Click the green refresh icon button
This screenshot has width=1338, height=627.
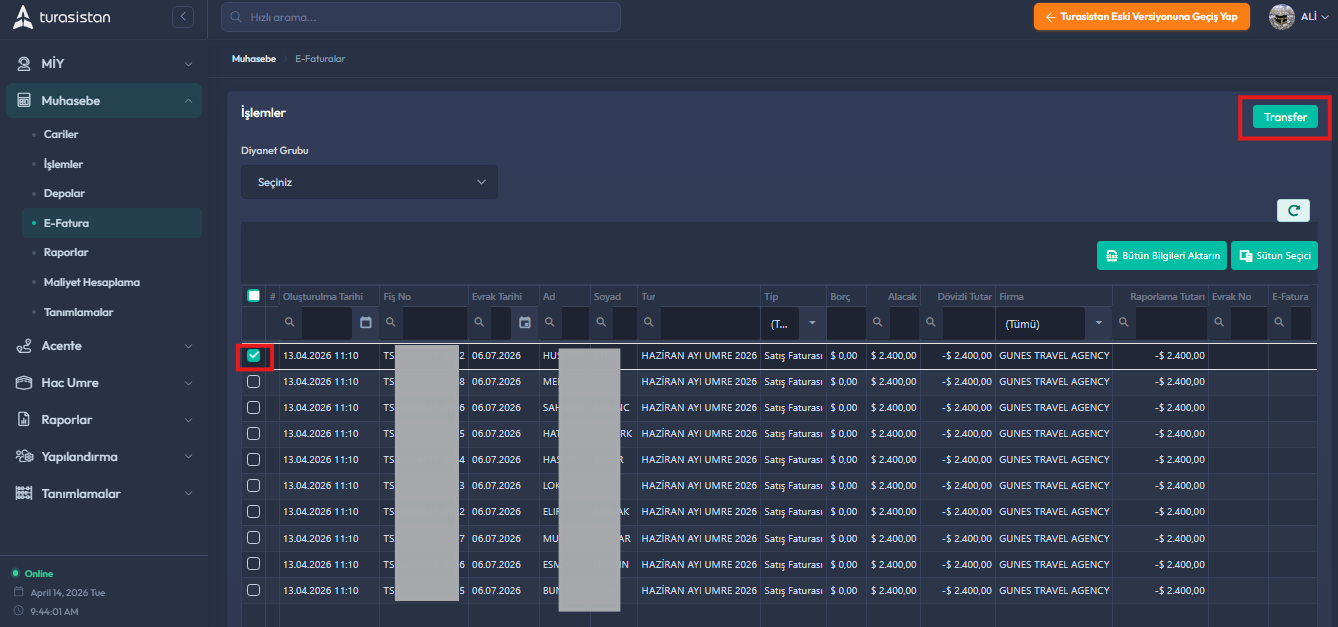pyautogui.click(x=1293, y=210)
